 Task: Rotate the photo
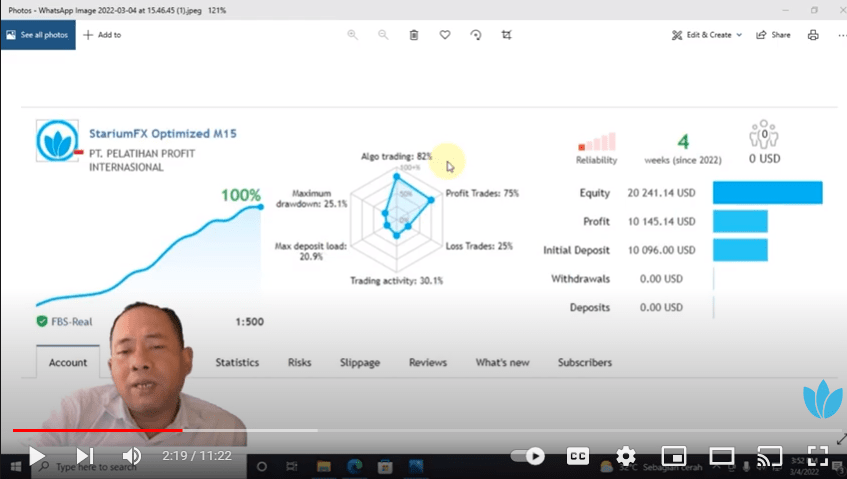[x=475, y=35]
